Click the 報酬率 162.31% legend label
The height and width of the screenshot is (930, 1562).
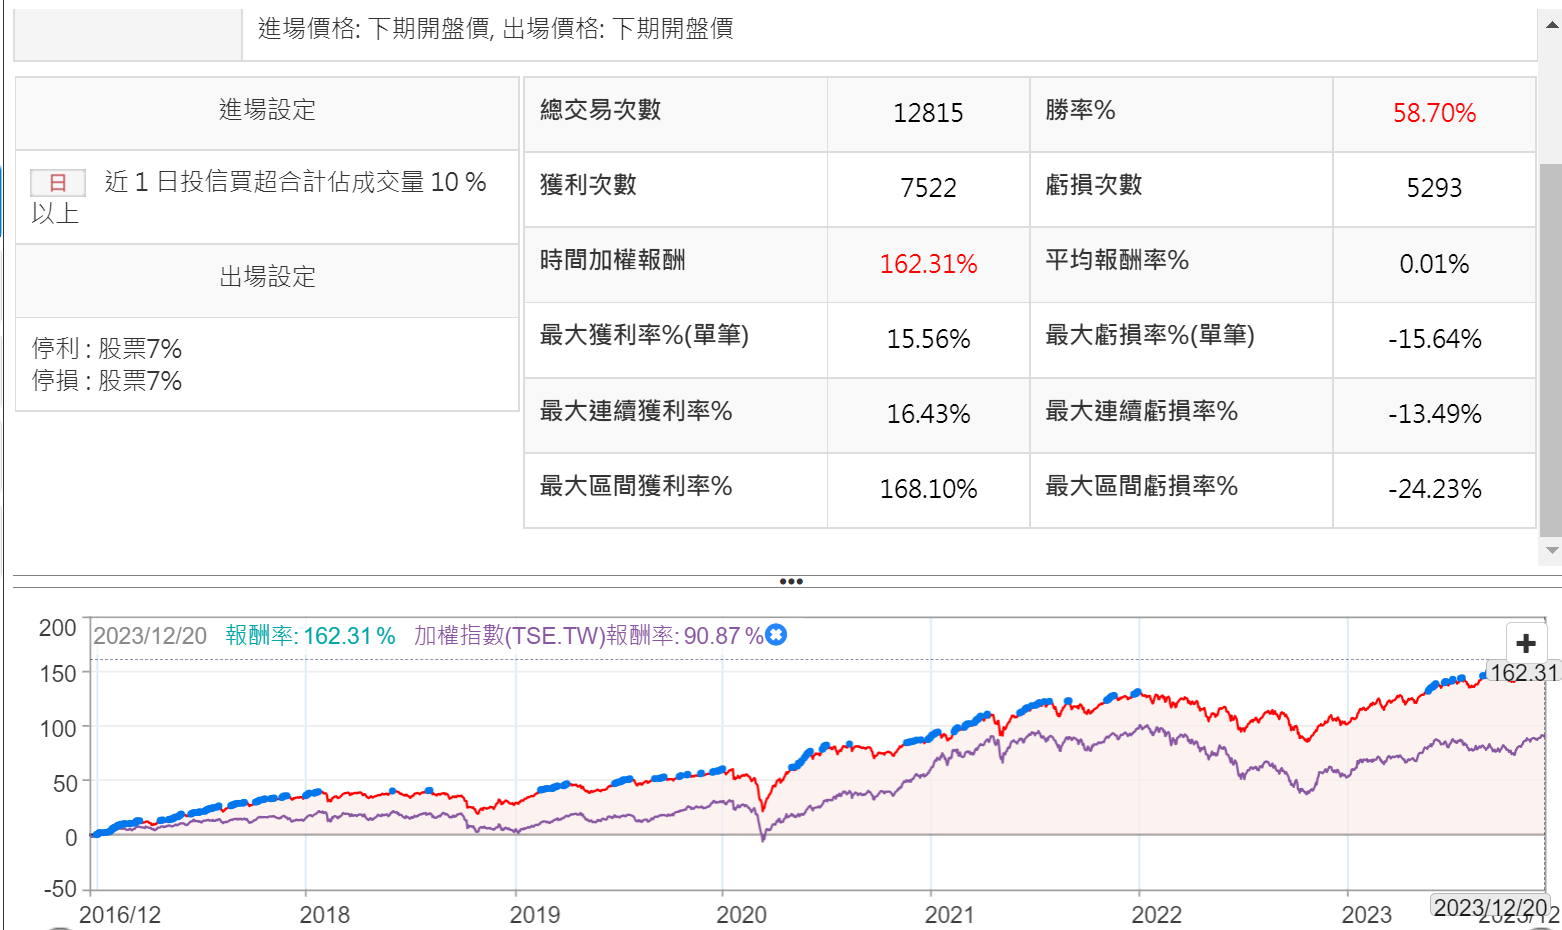[x=310, y=636]
